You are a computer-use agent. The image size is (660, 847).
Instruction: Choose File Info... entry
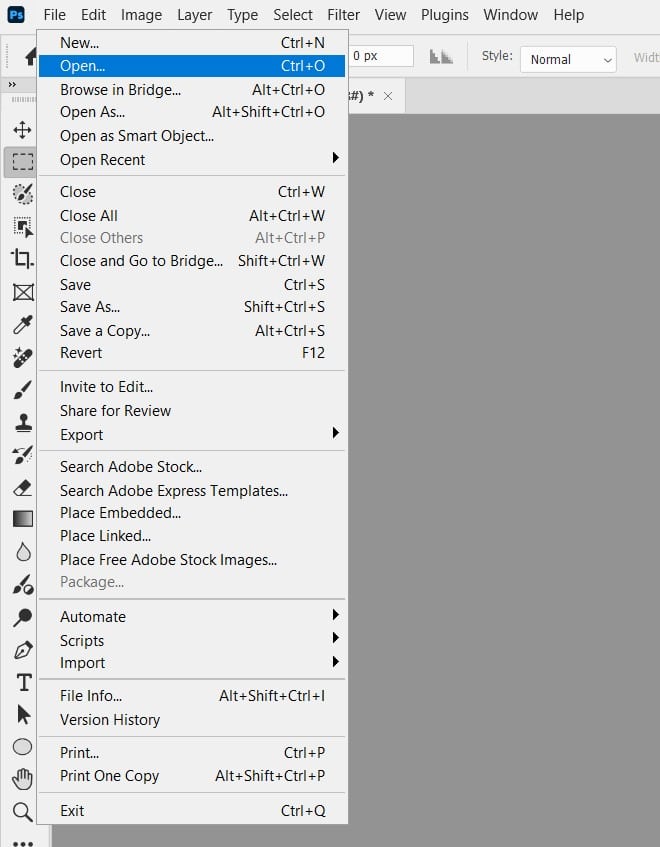[192, 695]
